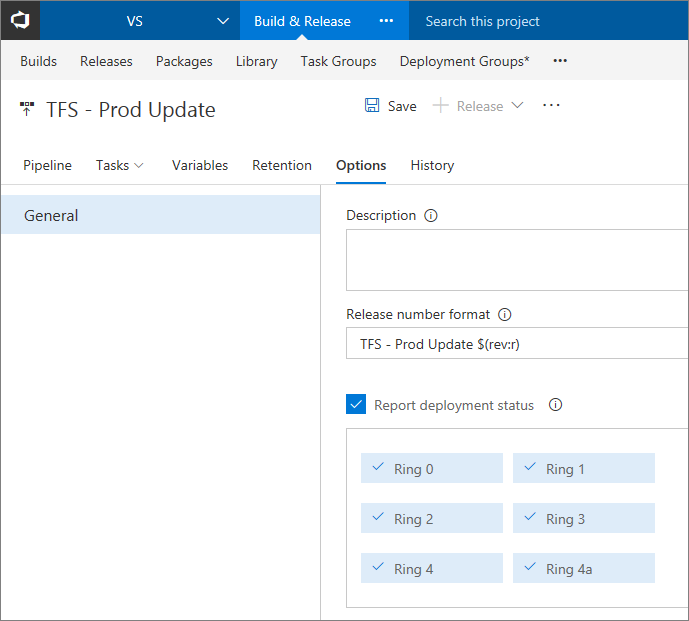
Task: Expand the Tasks tab dropdown chevron
Action: click(x=139, y=165)
